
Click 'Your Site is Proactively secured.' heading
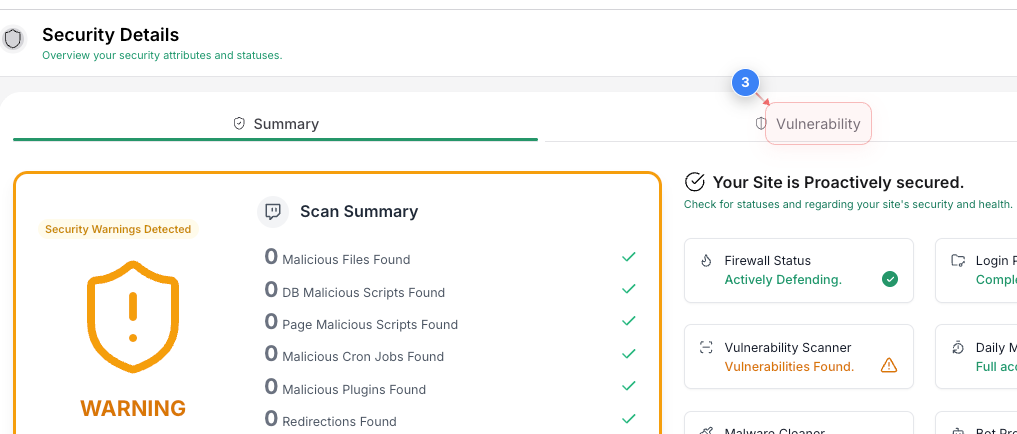pyautogui.click(x=838, y=182)
